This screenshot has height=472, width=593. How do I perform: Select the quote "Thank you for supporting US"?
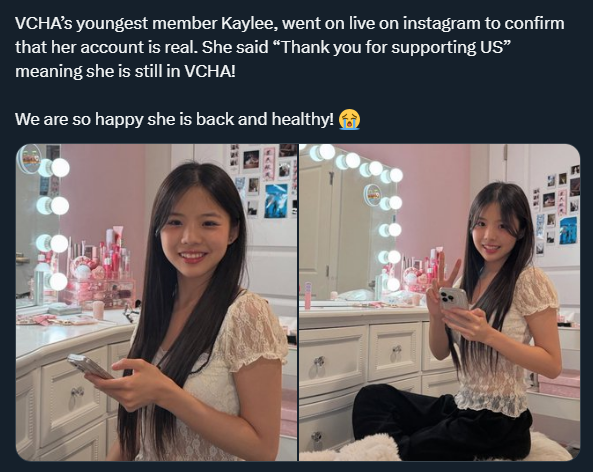click(391, 48)
